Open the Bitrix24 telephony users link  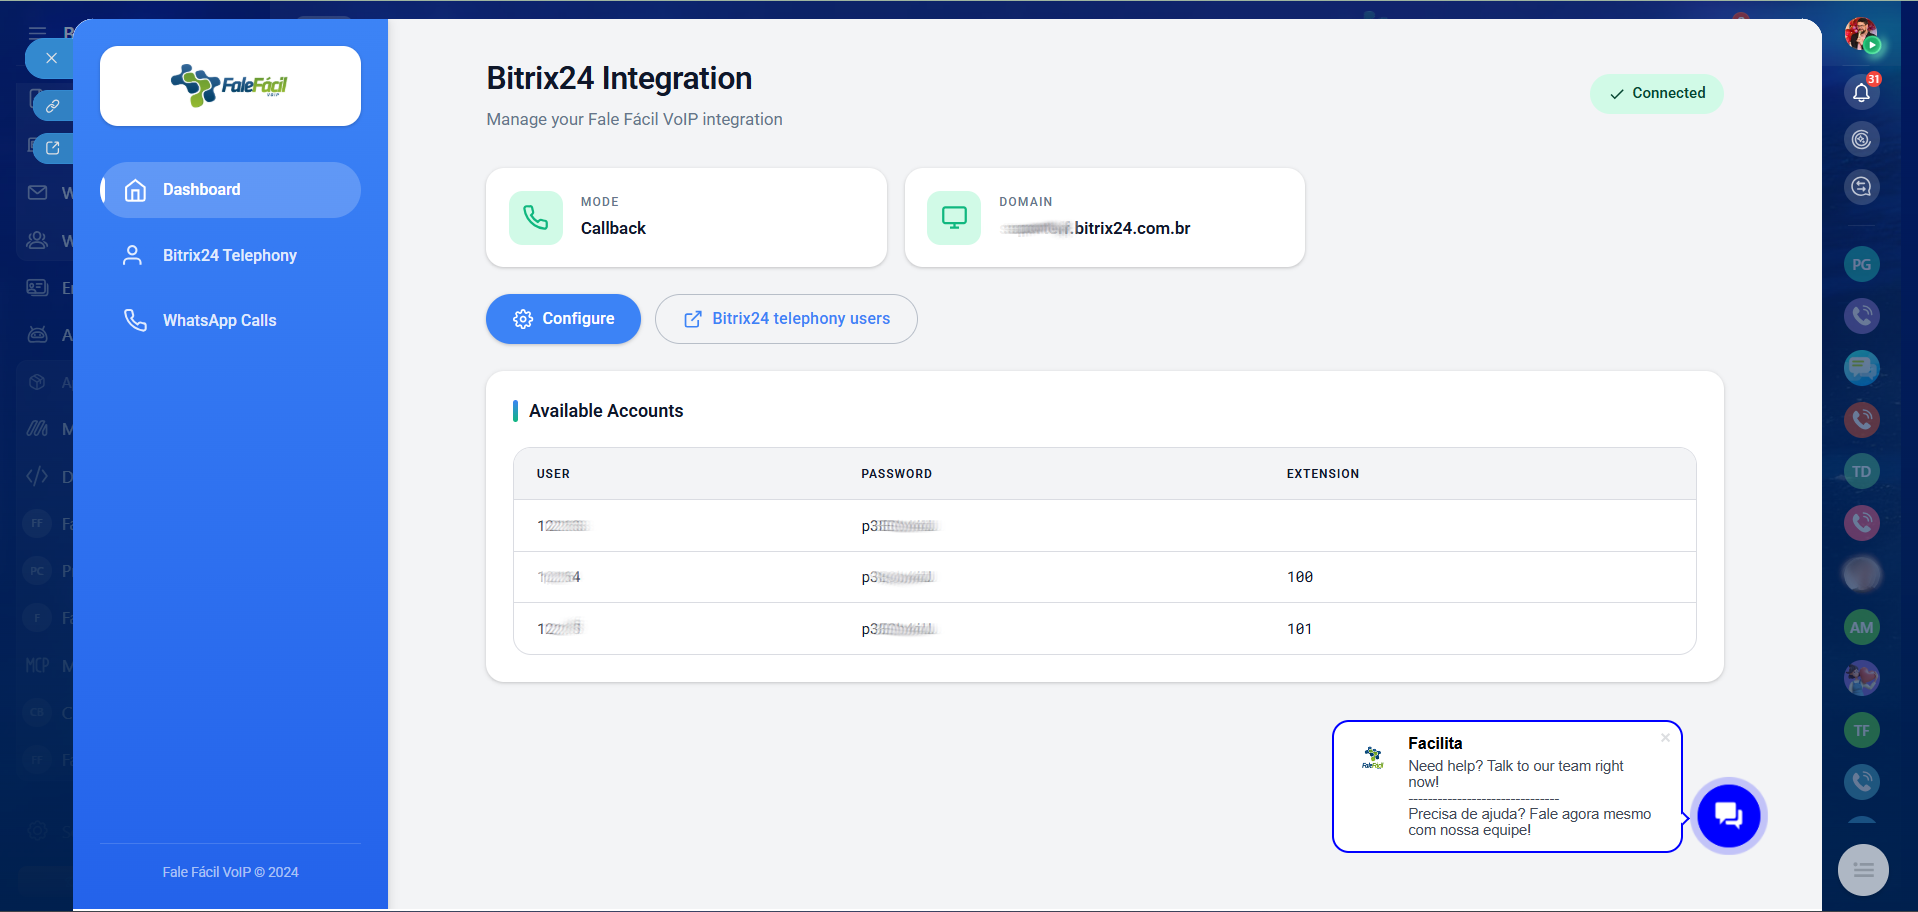(x=786, y=319)
